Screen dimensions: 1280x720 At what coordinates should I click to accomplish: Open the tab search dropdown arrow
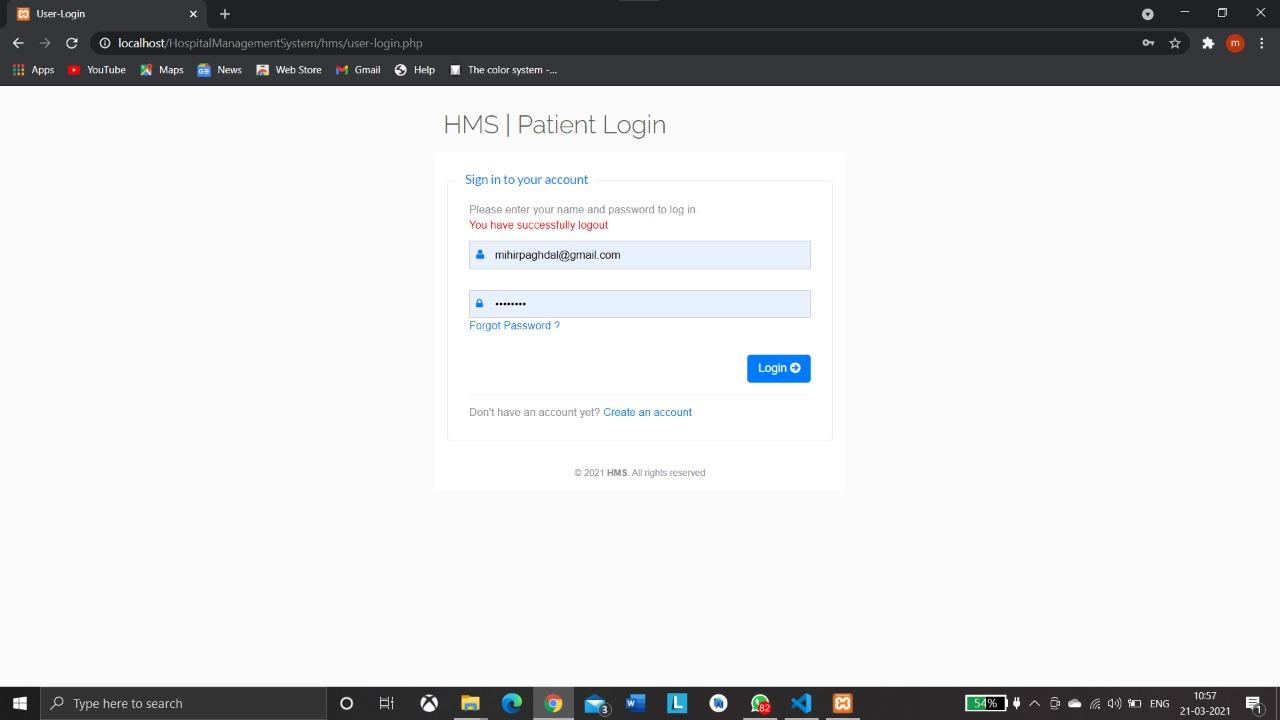(1147, 14)
